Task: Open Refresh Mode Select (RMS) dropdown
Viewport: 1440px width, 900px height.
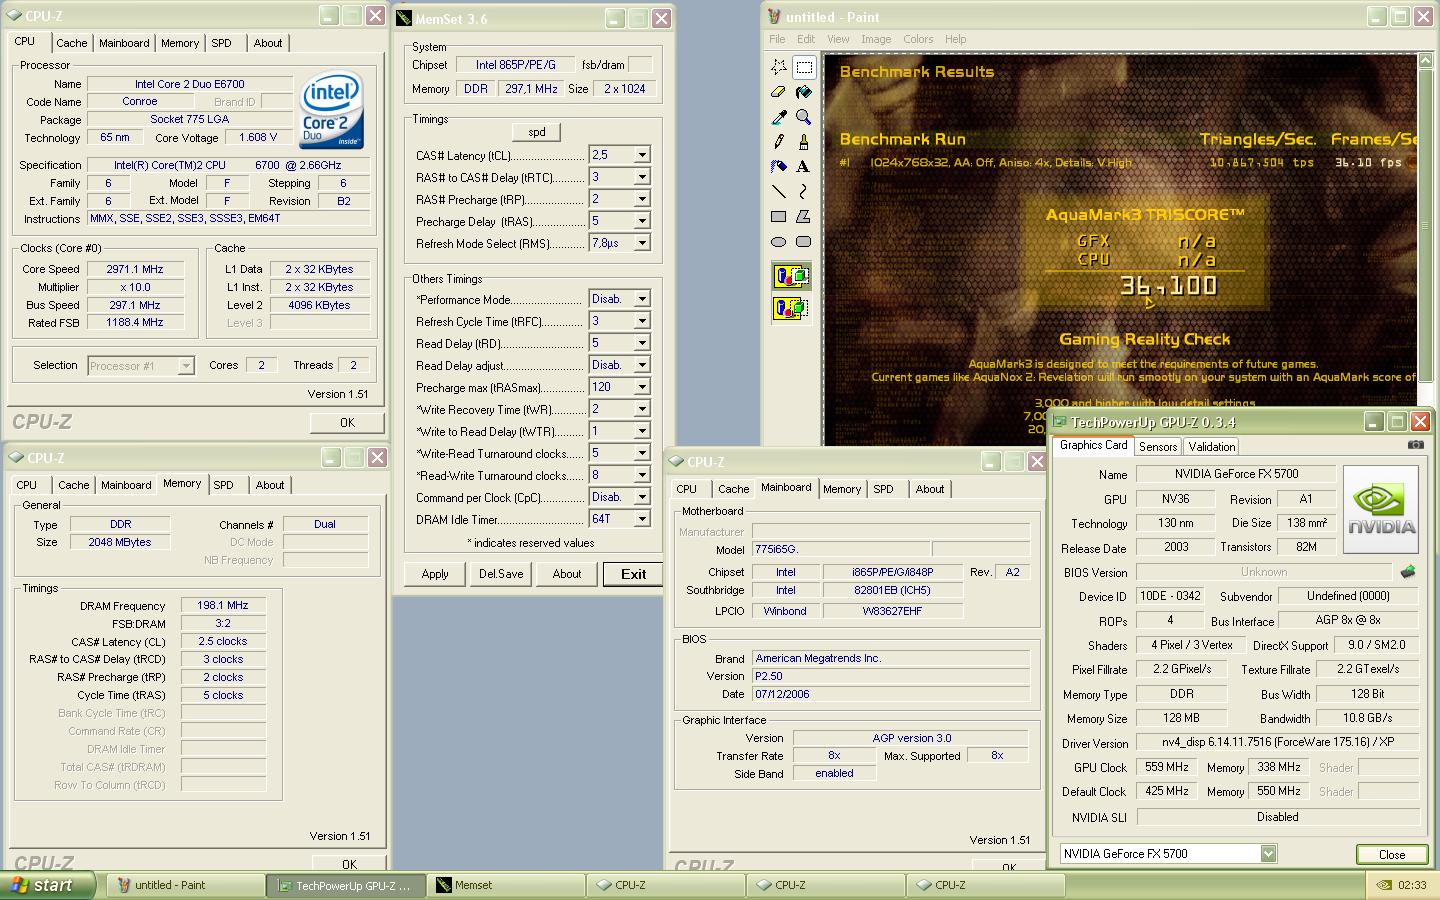Action: (x=642, y=243)
